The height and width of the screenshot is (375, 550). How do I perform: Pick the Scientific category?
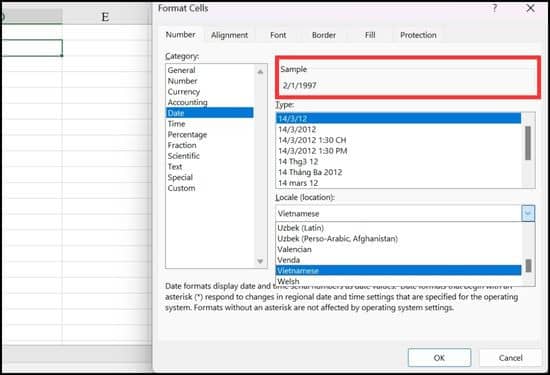coord(209,156)
